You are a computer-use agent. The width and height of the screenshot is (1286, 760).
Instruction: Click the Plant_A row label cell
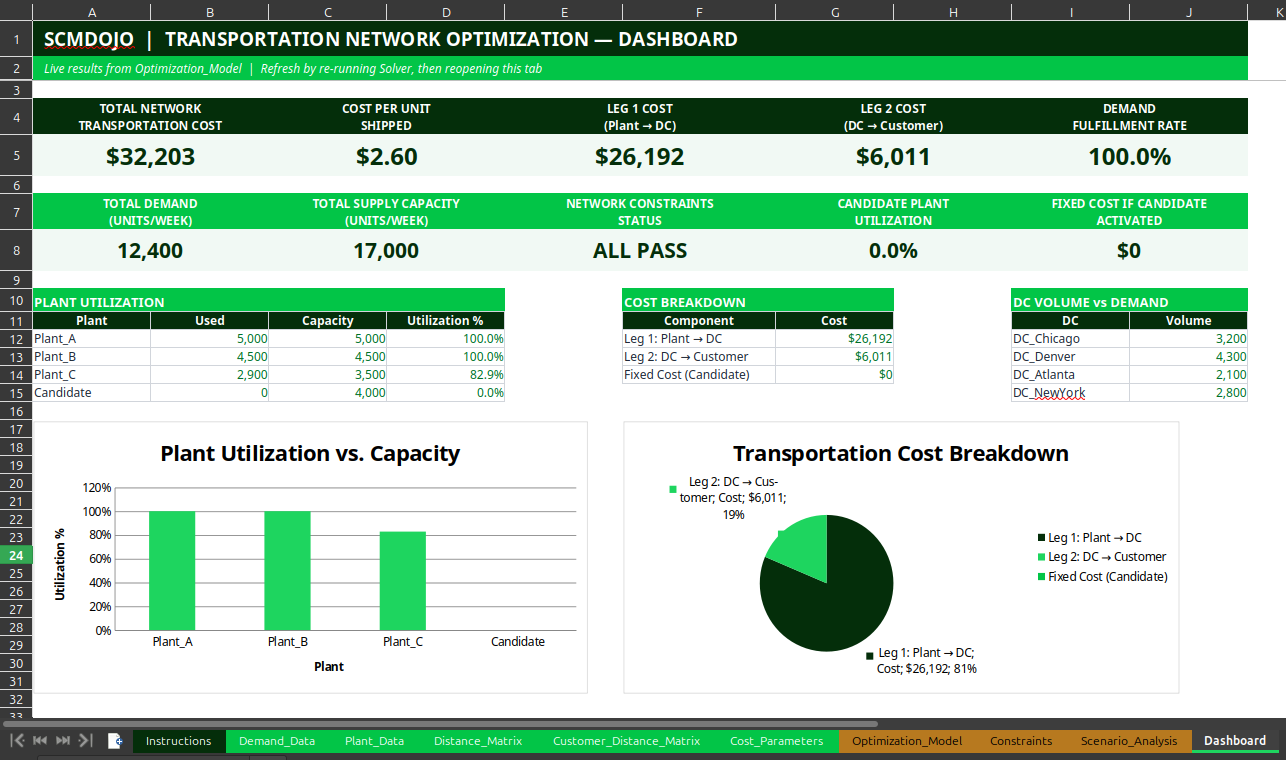pos(92,338)
